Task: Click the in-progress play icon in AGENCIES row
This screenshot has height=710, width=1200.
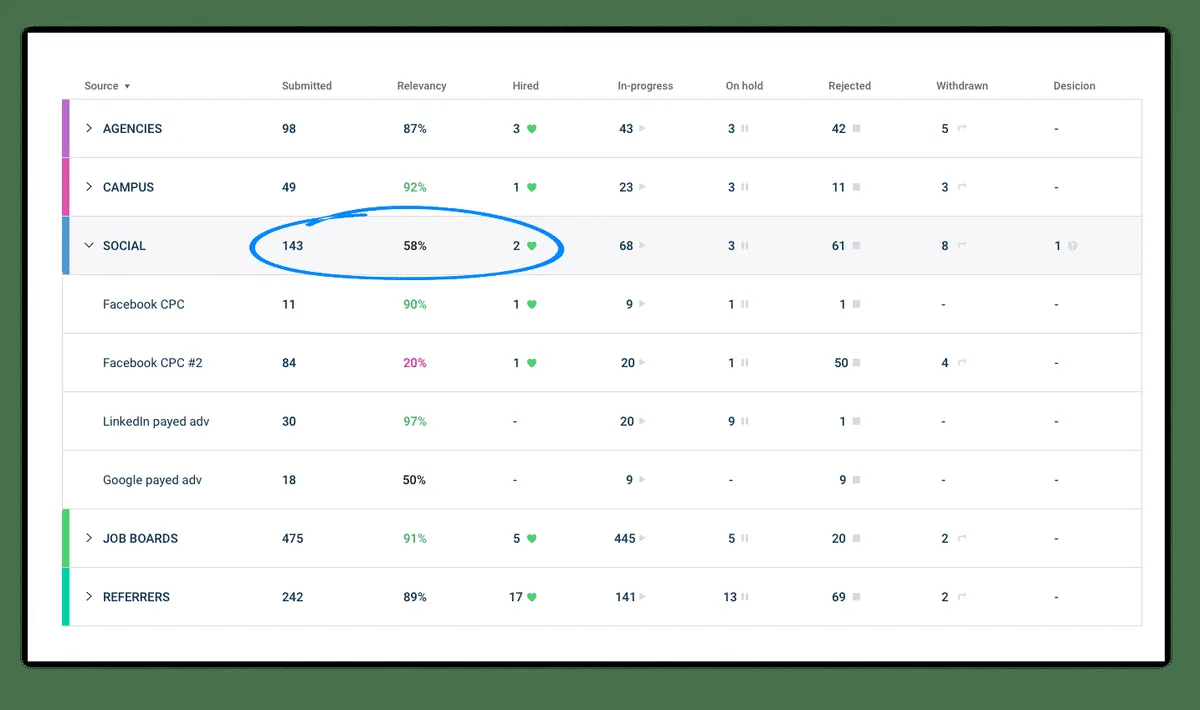Action: click(643, 129)
